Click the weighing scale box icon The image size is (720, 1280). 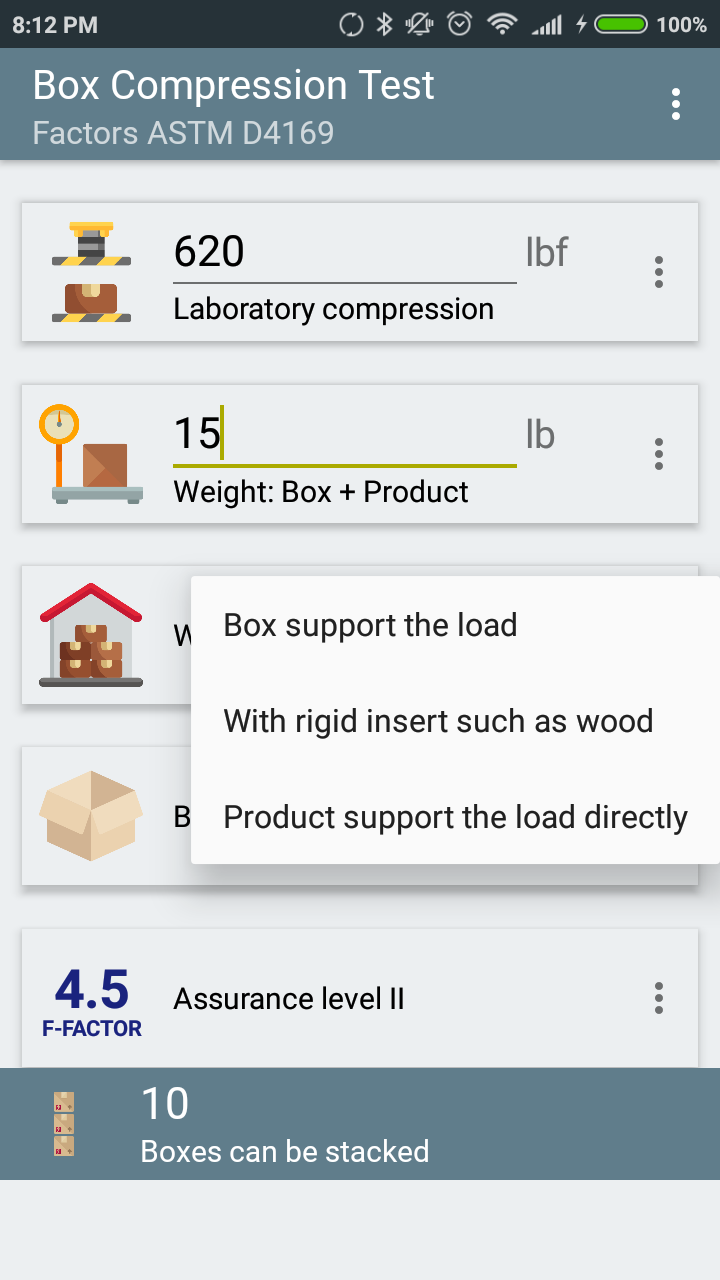(91, 455)
